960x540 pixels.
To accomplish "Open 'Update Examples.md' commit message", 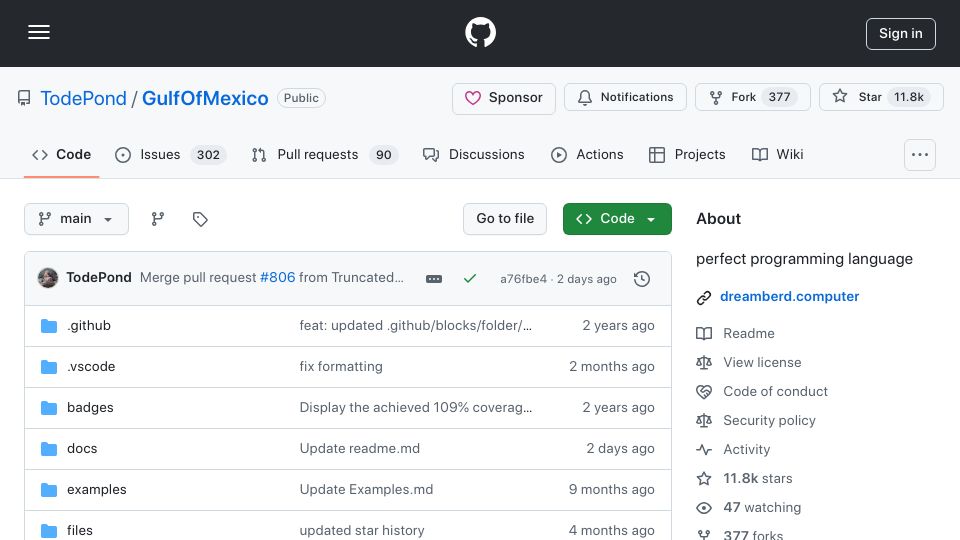I will pos(366,490).
